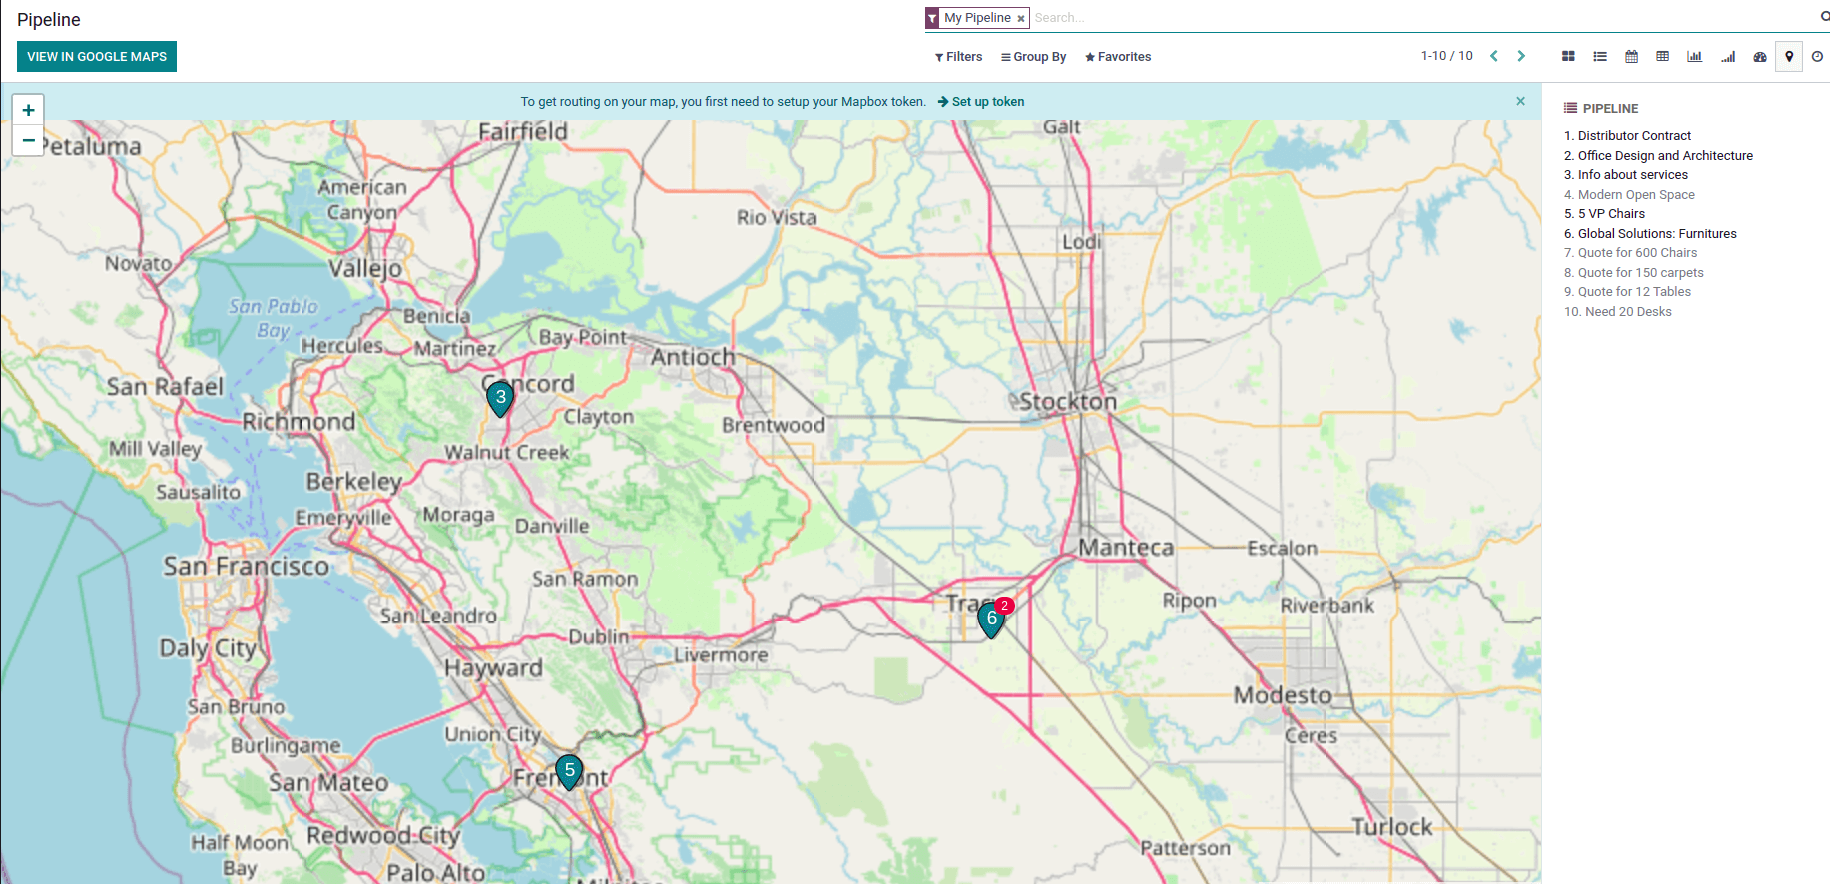Image resolution: width=1830 pixels, height=884 pixels.
Task: Switch to Kanban view
Action: [x=1568, y=57]
